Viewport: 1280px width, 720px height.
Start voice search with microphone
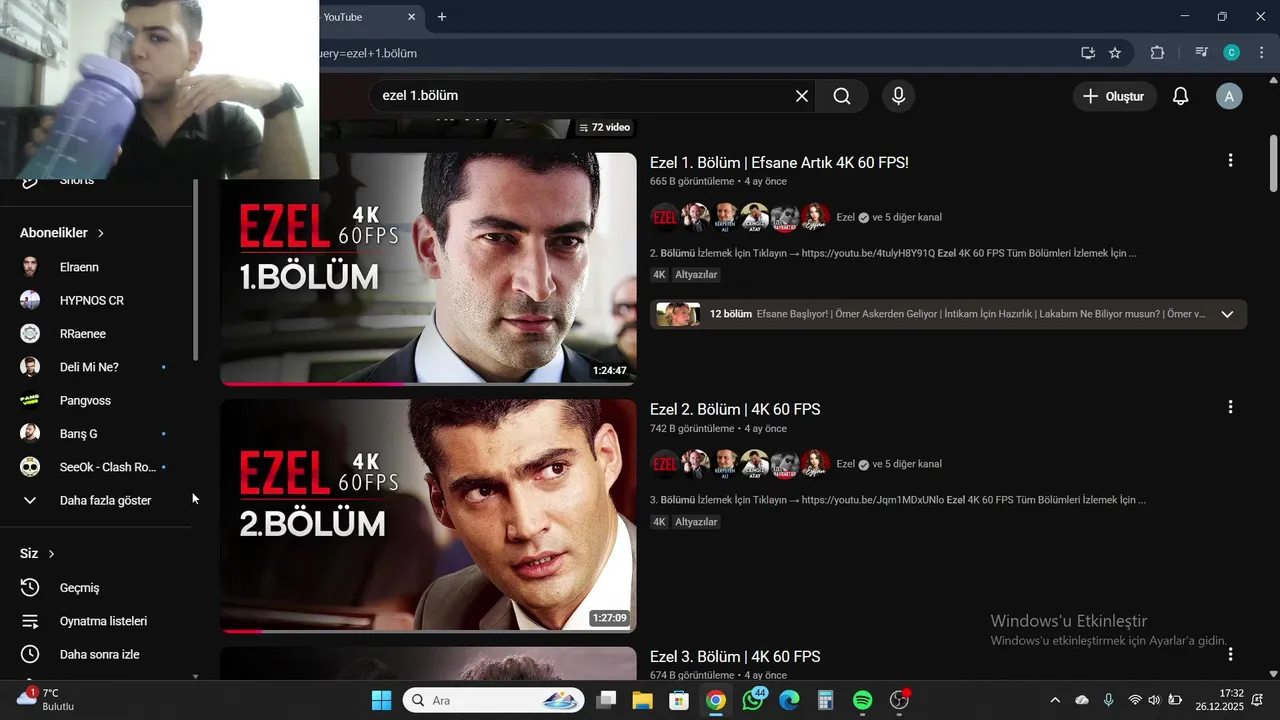[898, 96]
